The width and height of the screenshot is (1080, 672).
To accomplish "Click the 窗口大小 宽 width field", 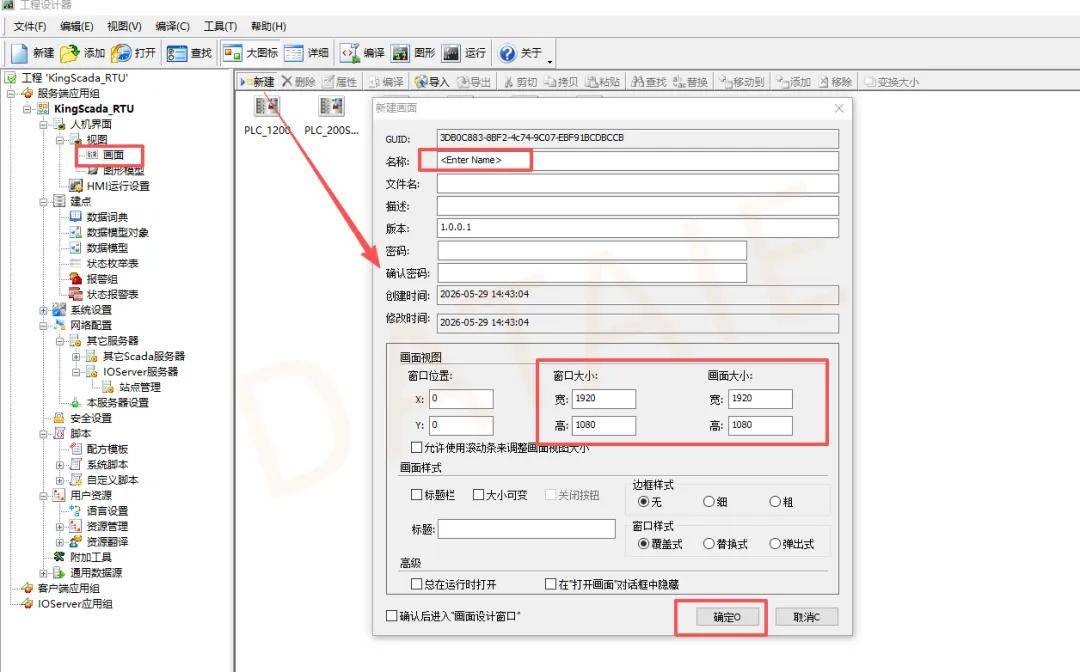I will click(604, 399).
